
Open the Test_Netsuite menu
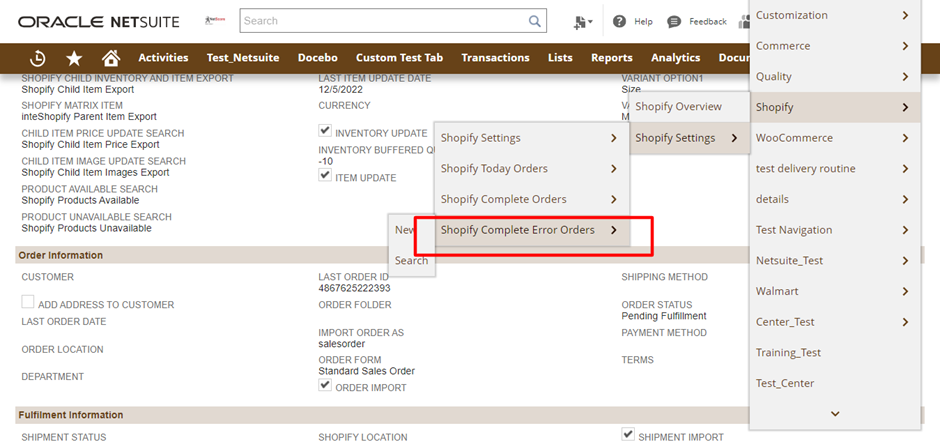(243, 58)
